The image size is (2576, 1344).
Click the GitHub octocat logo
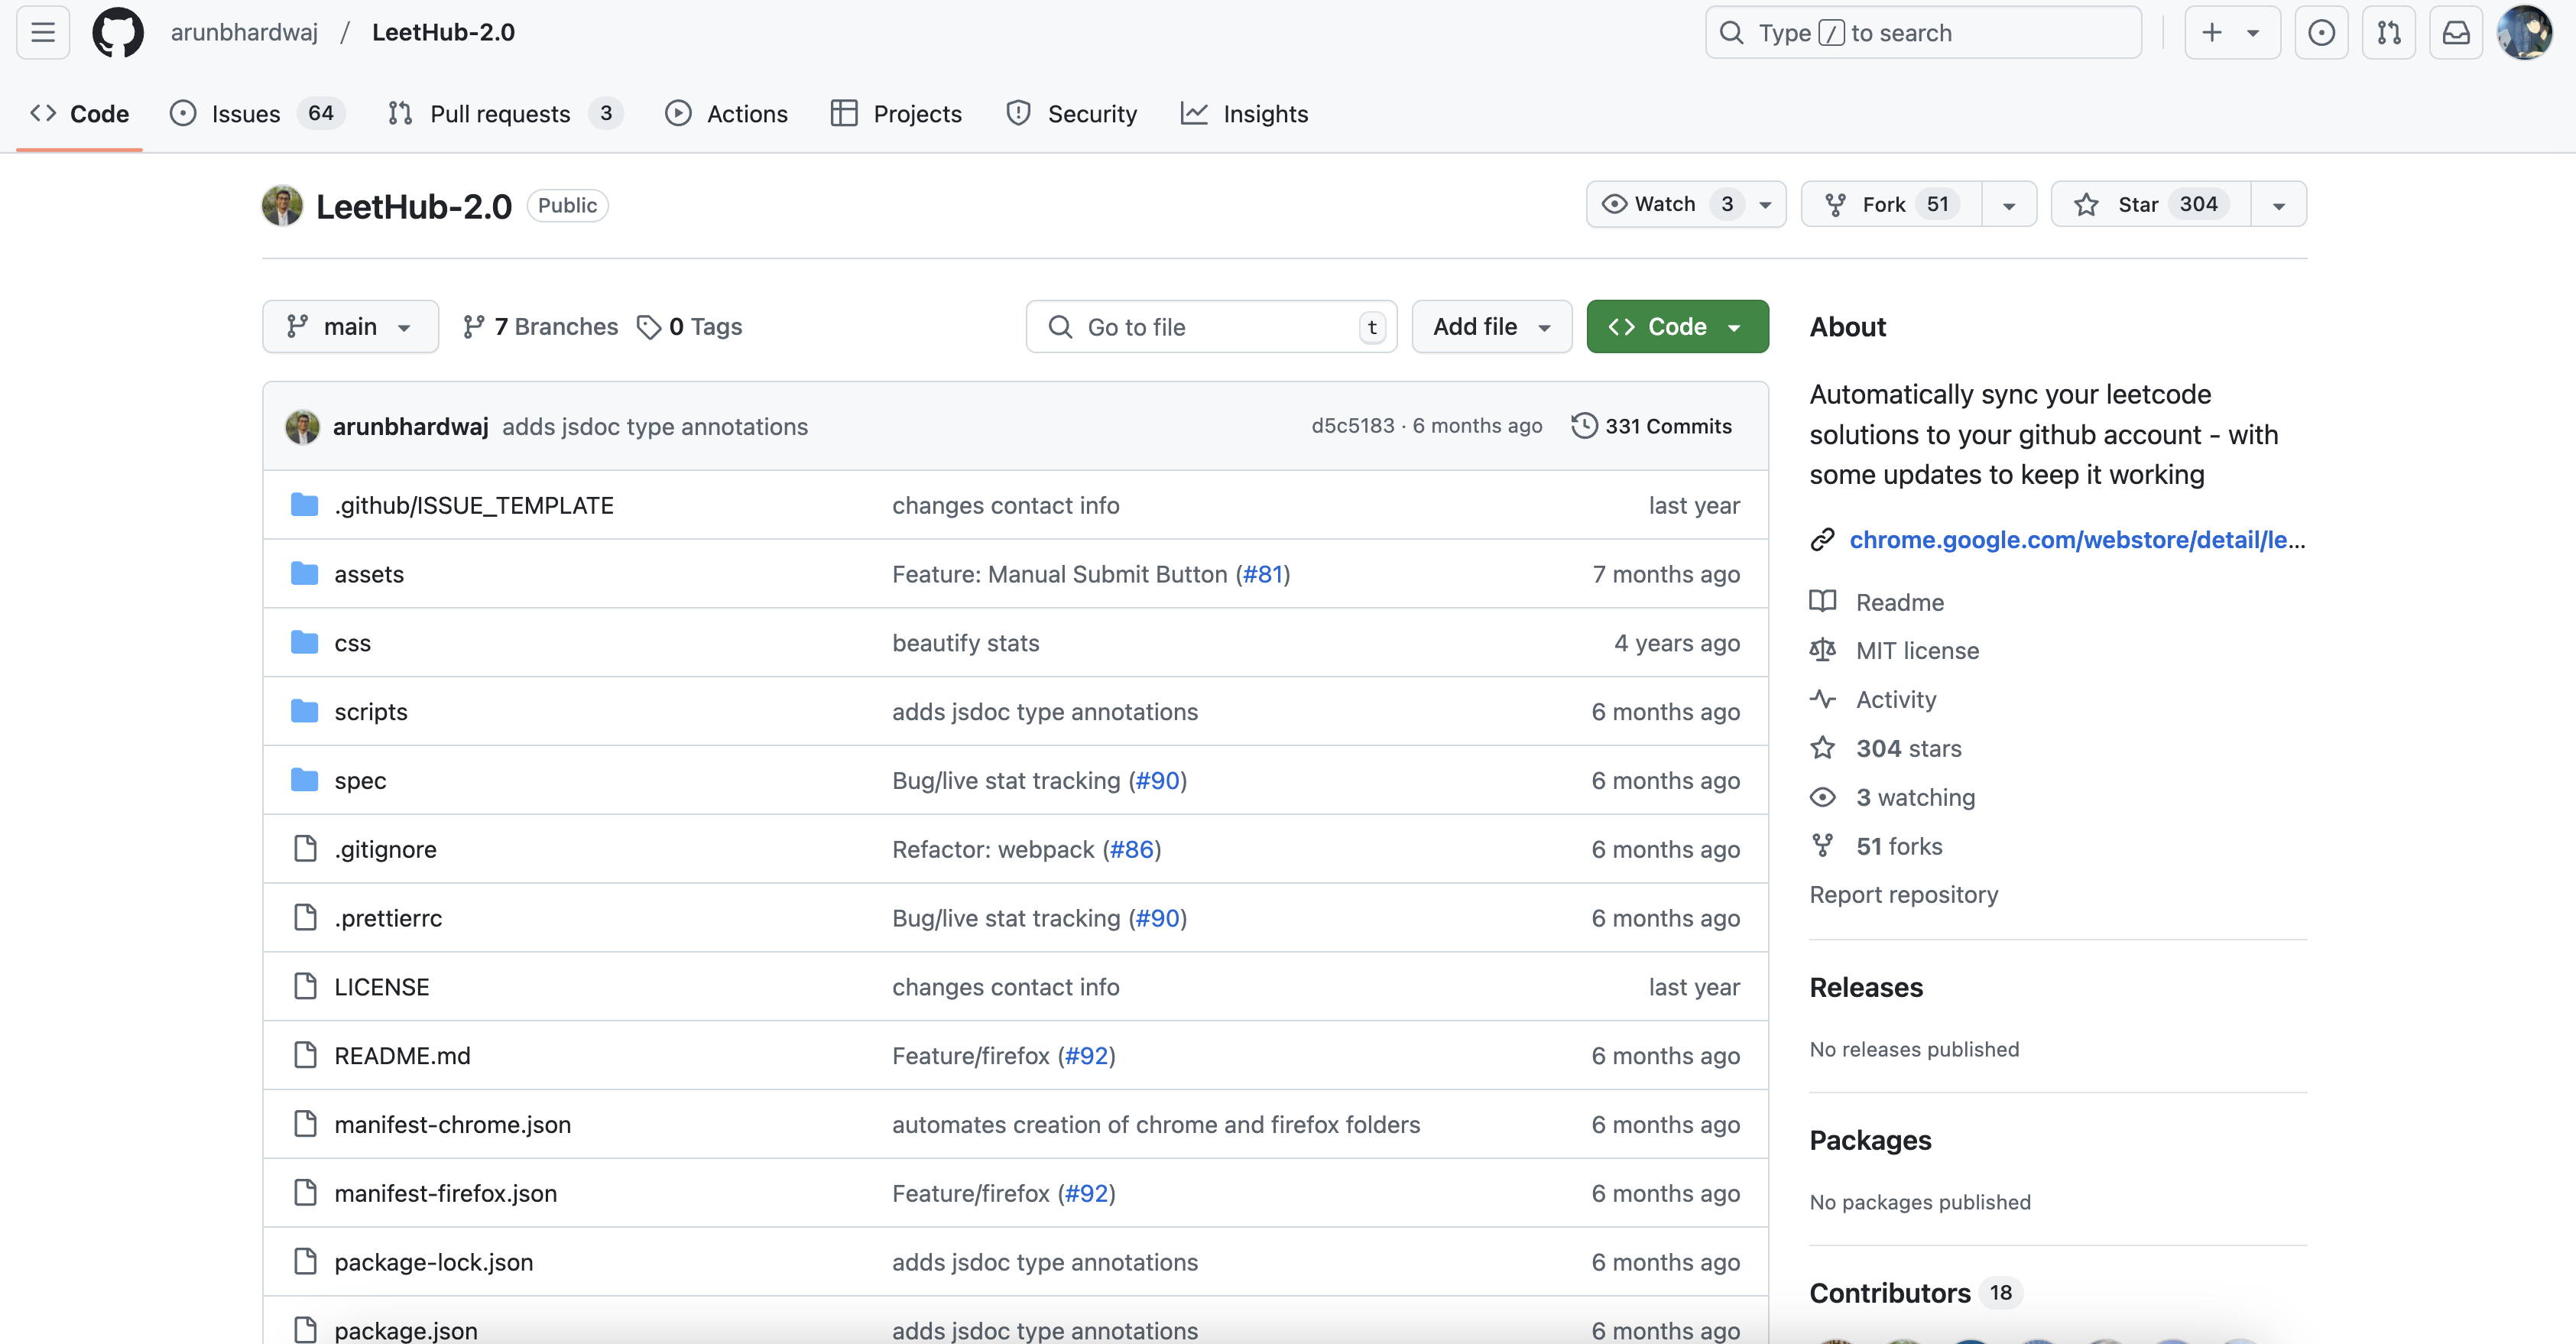118,32
